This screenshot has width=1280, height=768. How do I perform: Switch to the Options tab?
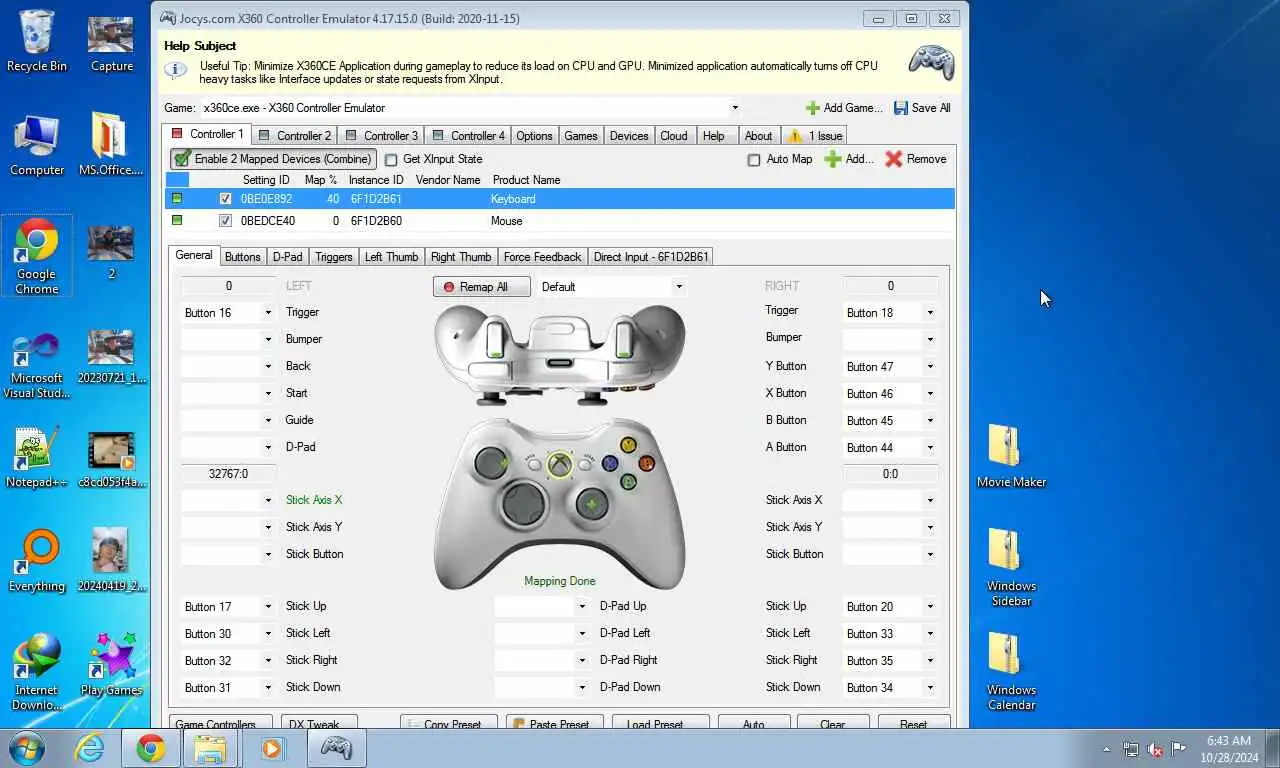(534, 136)
